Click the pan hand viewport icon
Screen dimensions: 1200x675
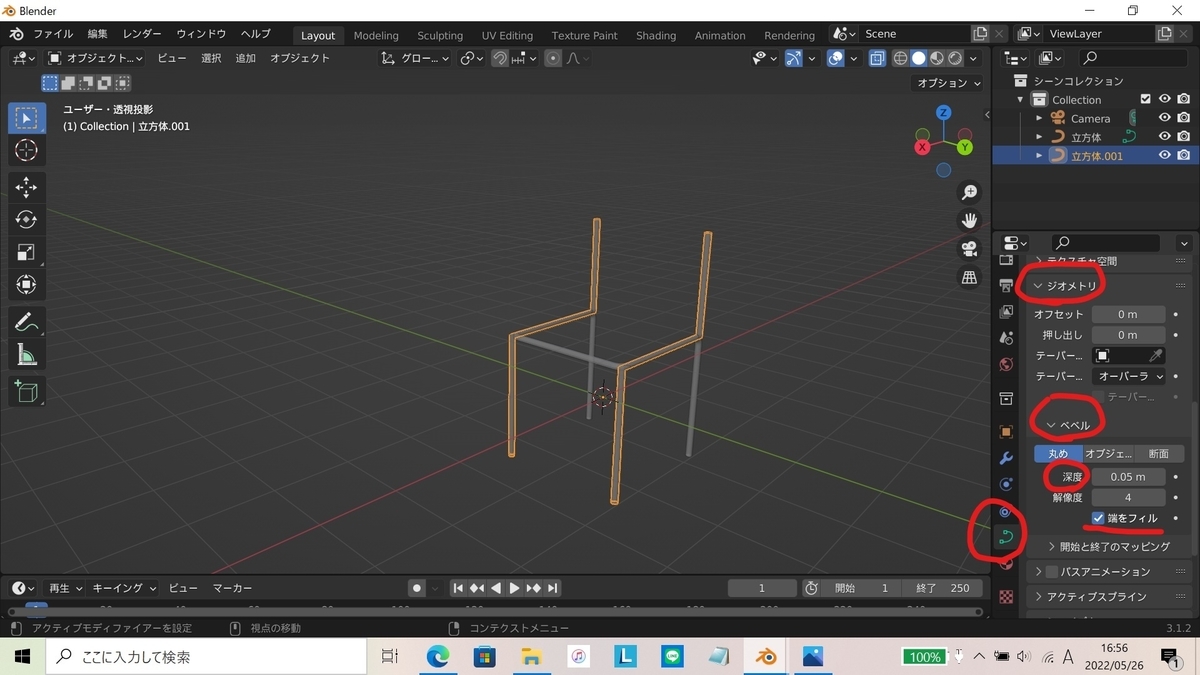[x=969, y=220]
